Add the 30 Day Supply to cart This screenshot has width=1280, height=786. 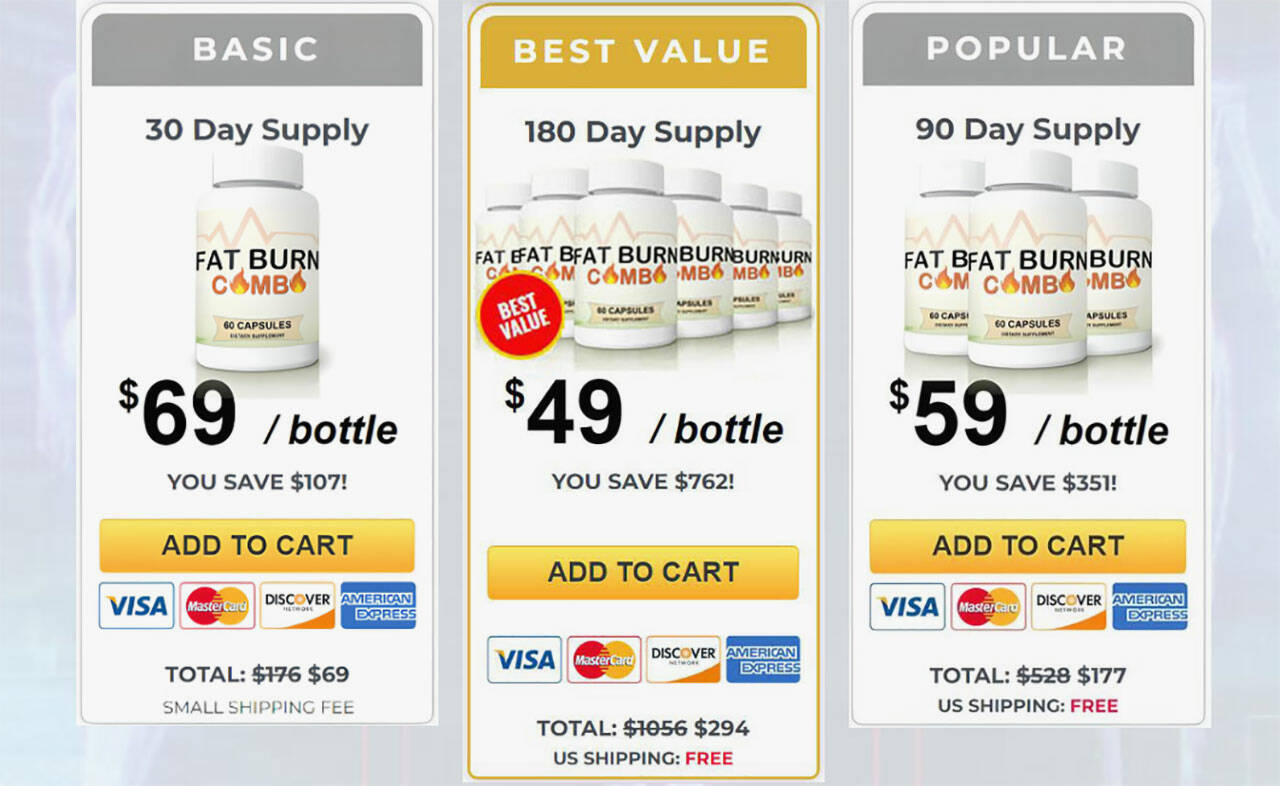click(257, 545)
